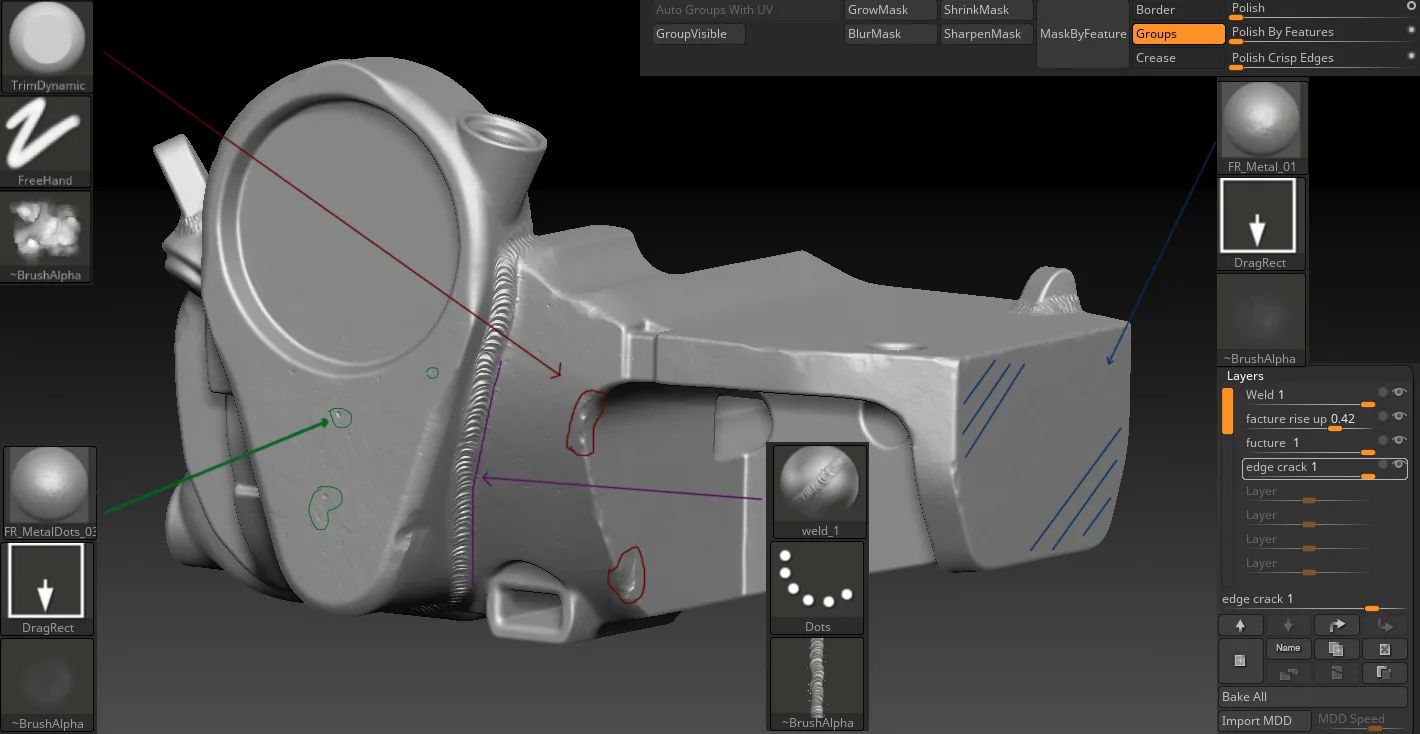Toggle visibility eye of Weld 1 layer
The image size is (1420, 734).
tap(1399, 392)
